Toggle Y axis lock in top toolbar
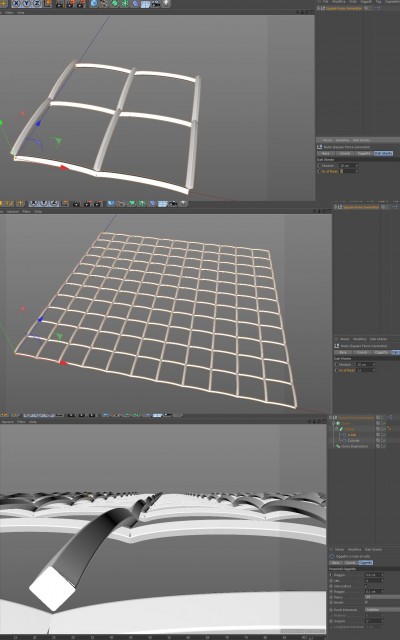The height and width of the screenshot is (640, 400). tap(27, 3)
